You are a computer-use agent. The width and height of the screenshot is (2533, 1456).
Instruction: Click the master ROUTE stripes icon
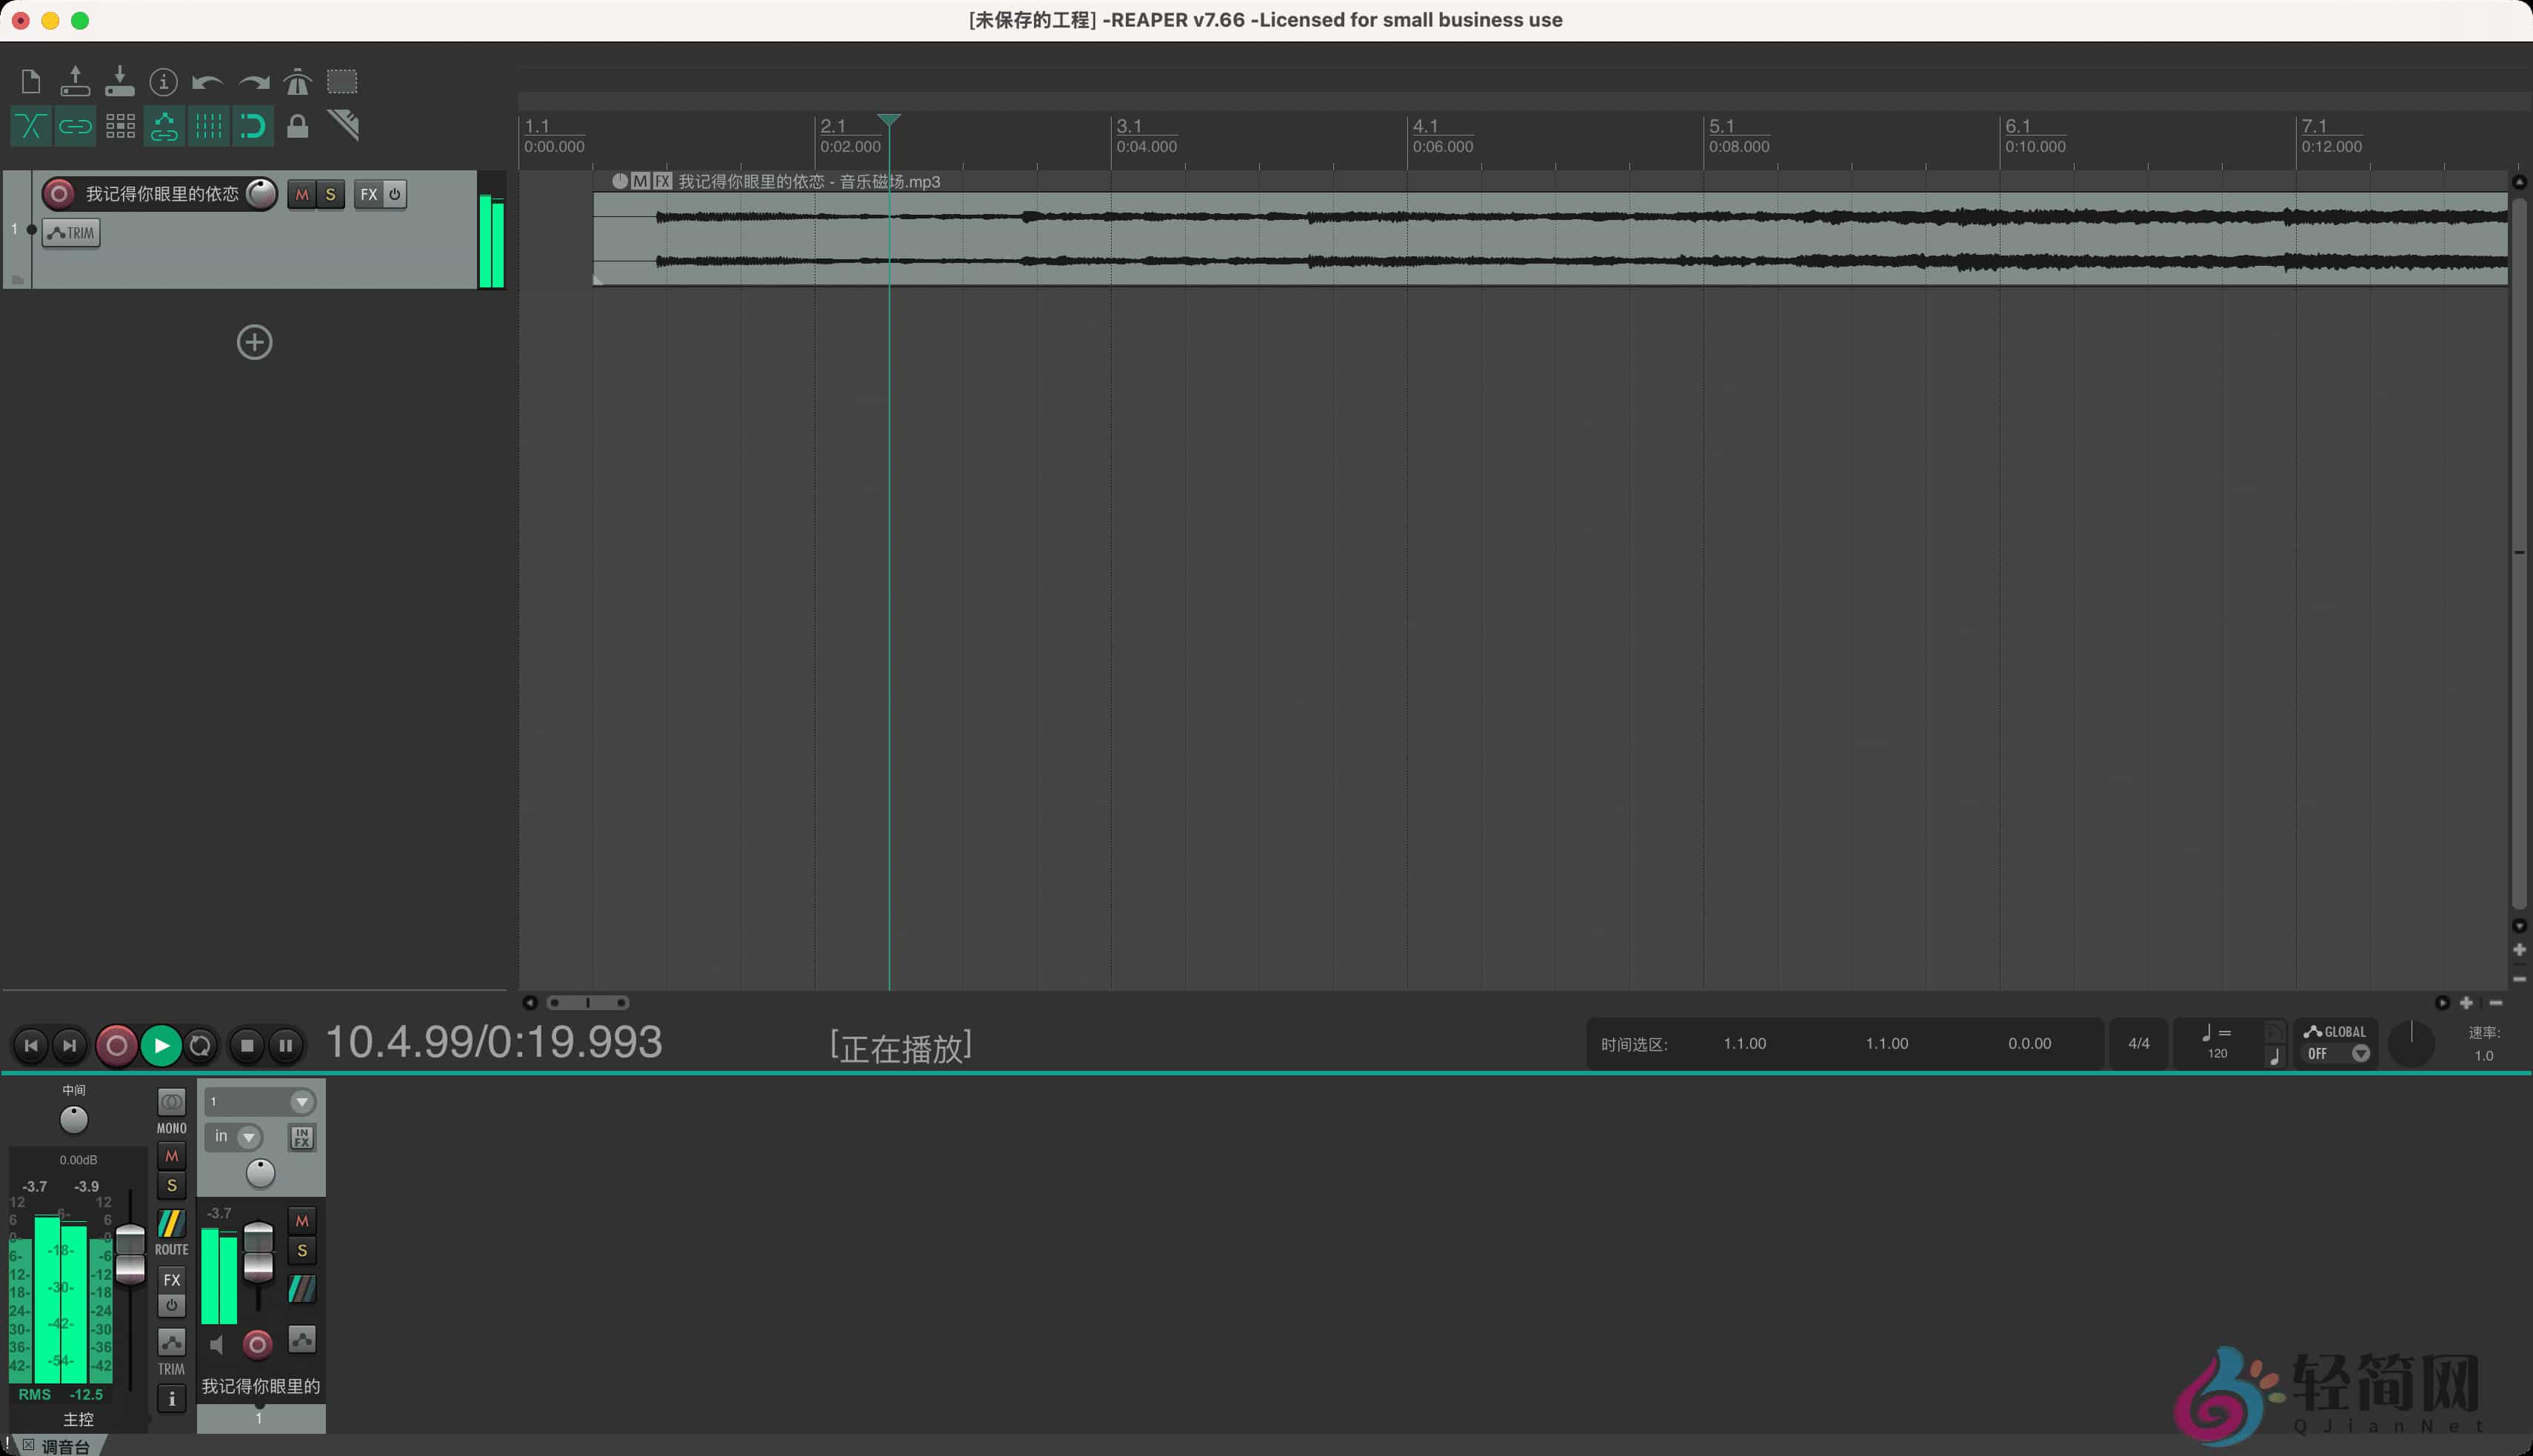(171, 1223)
